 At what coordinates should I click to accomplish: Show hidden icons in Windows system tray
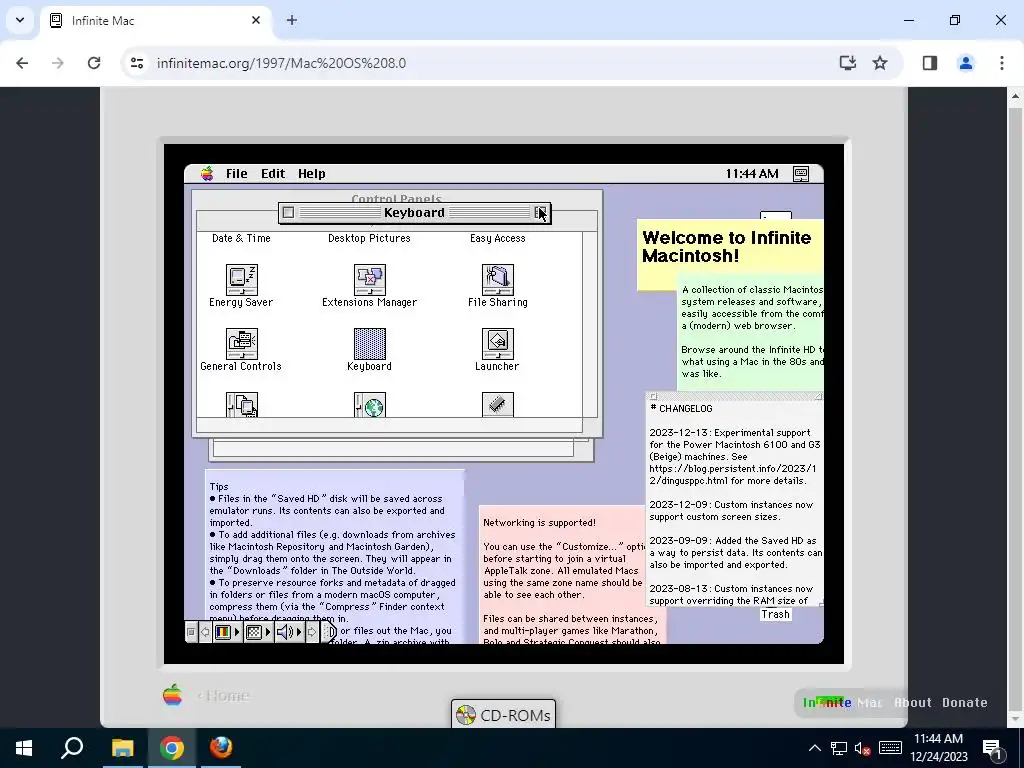click(x=814, y=748)
